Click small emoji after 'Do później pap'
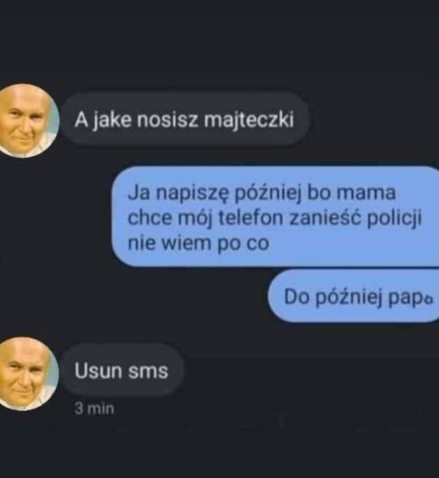 click(x=429, y=299)
